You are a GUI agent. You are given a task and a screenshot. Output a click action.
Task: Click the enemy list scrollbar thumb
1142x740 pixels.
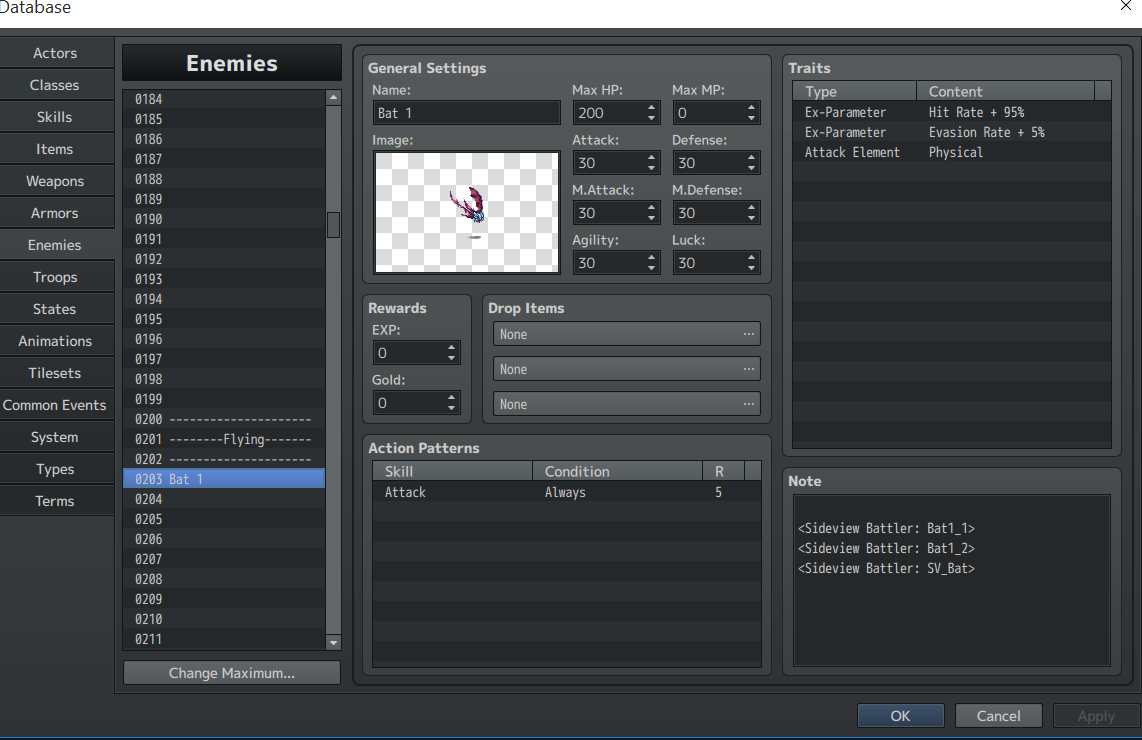334,225
